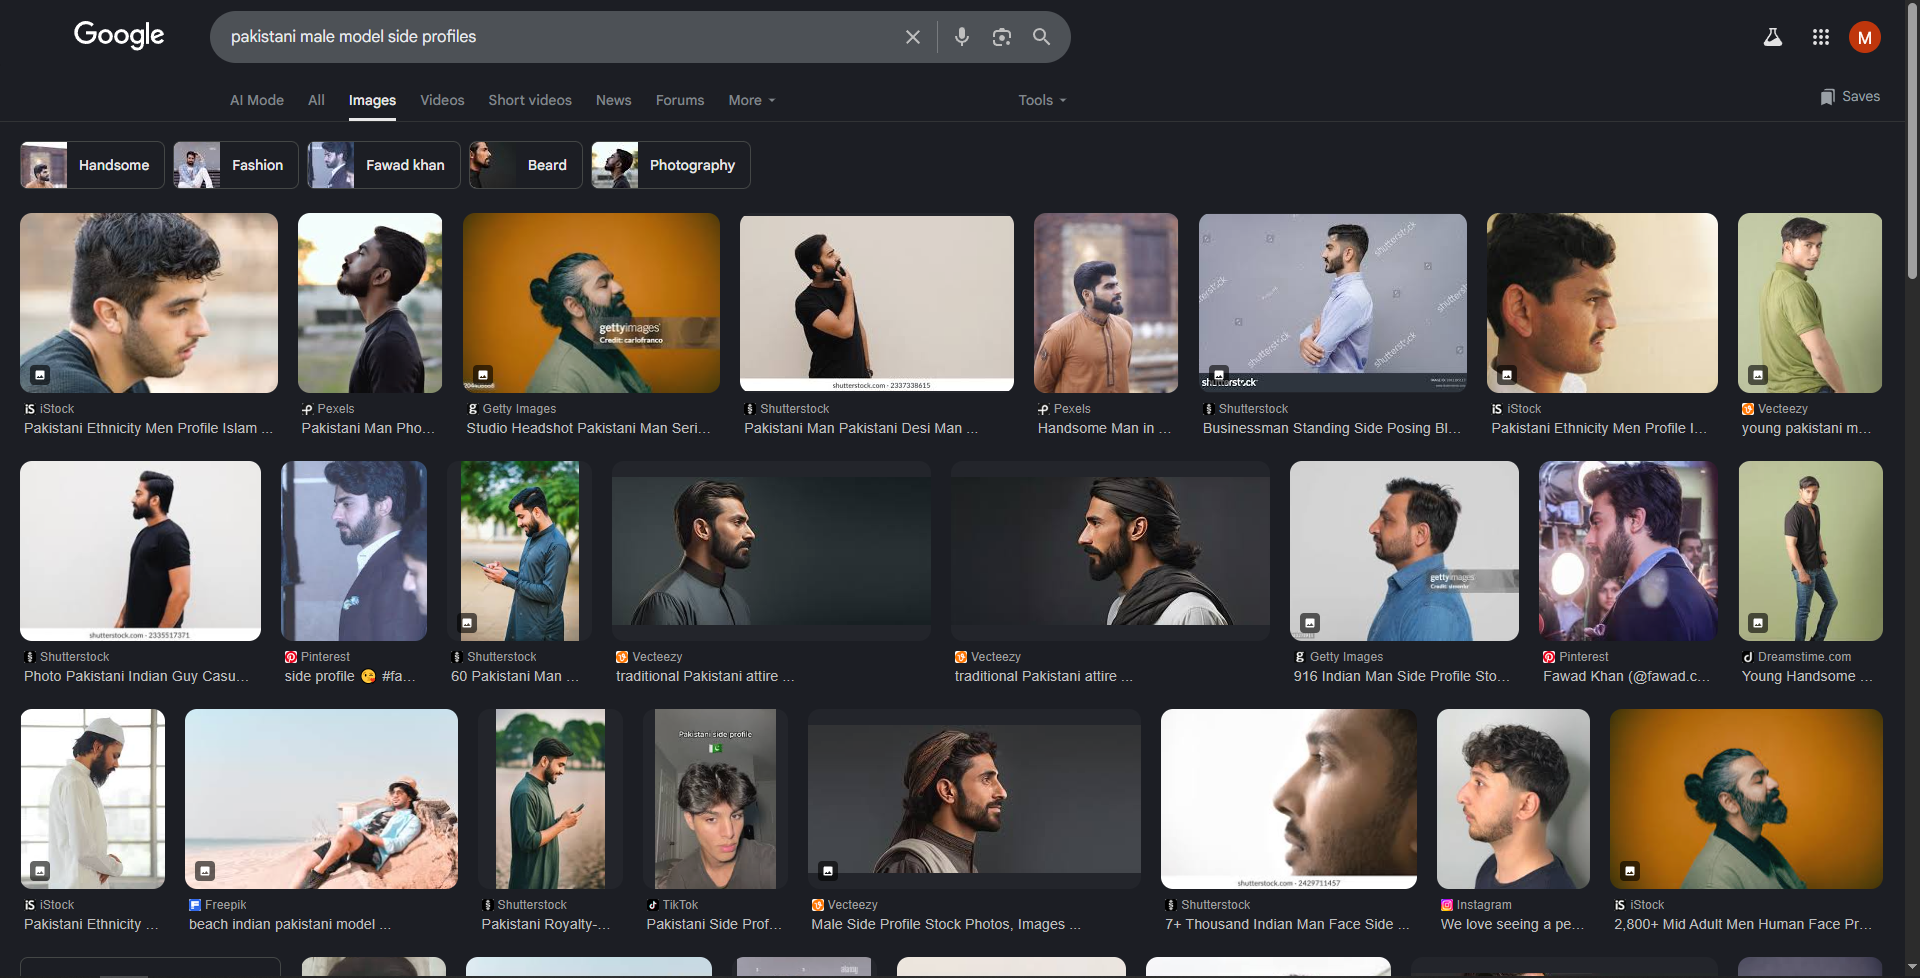Clear the search box text
Viewport: 1920px width, 978px height.
click(912, 37)
